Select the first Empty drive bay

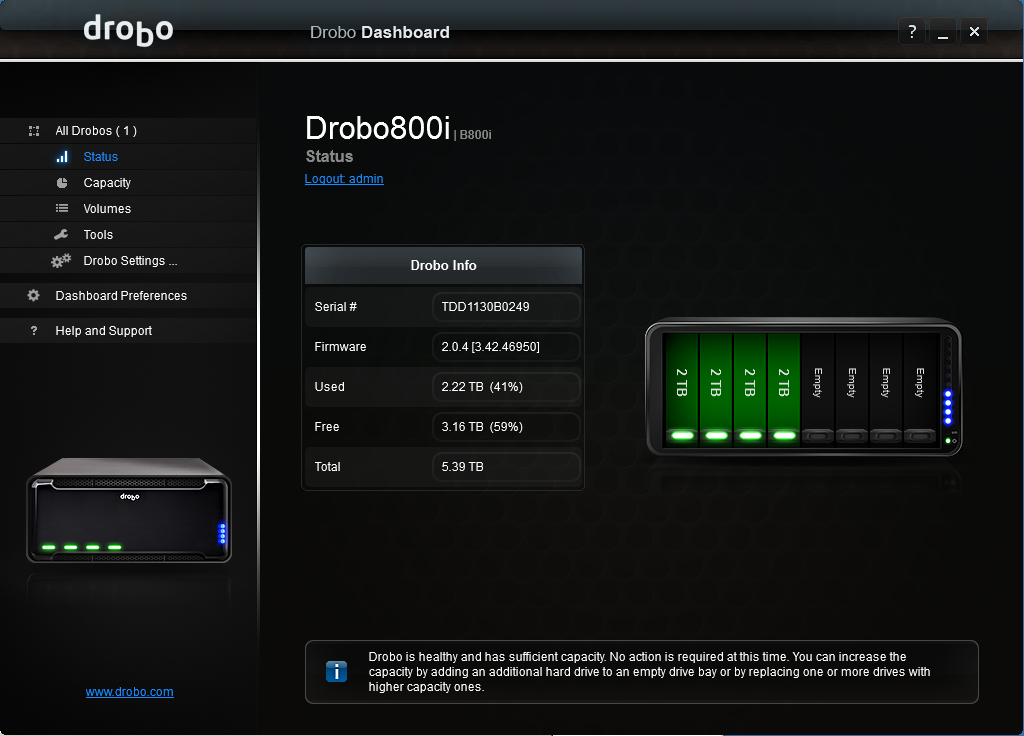(818, 390)
